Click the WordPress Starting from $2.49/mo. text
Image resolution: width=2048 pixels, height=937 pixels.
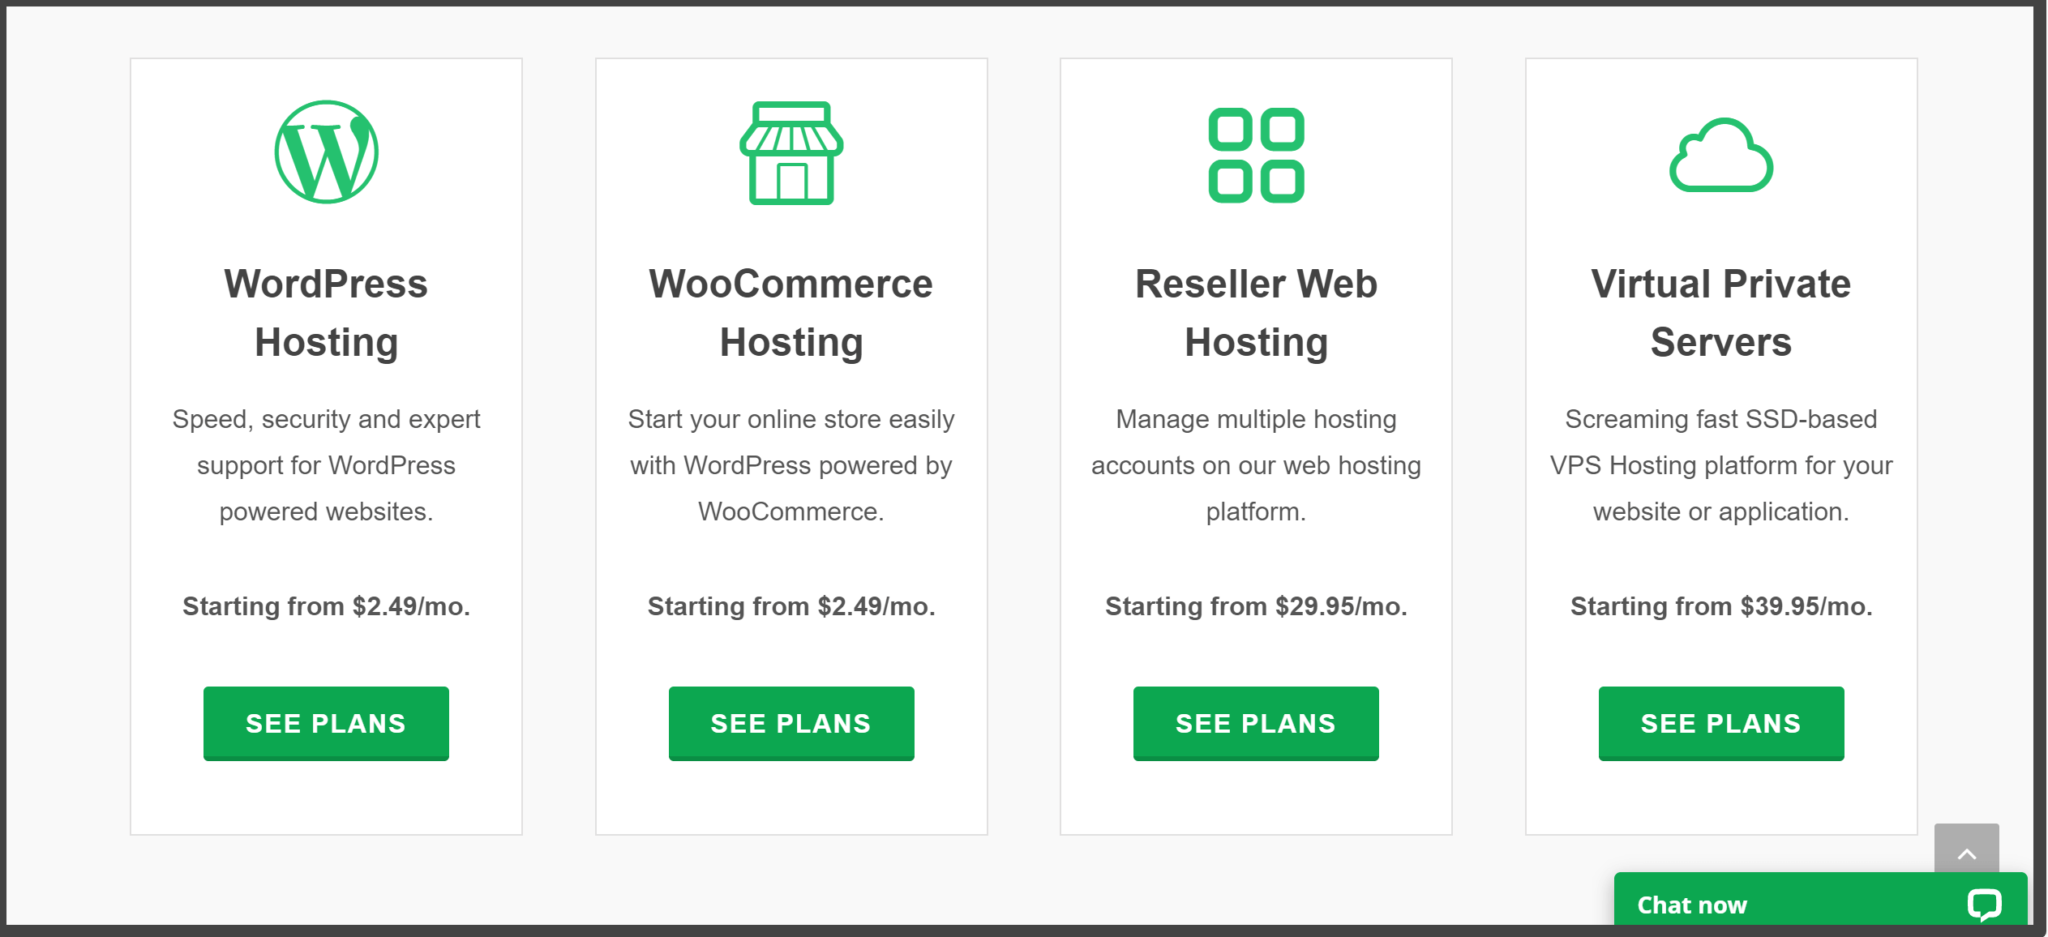326,606
